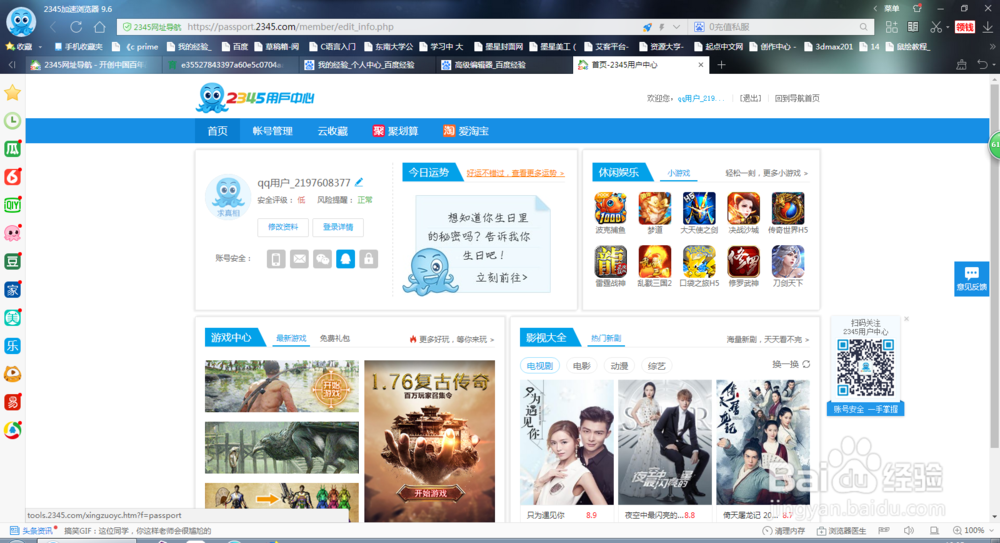Image resolution: width=1000 pixels, height=543 pixels.
Task: Open a new tab with plus button
Action: point(721,64)
